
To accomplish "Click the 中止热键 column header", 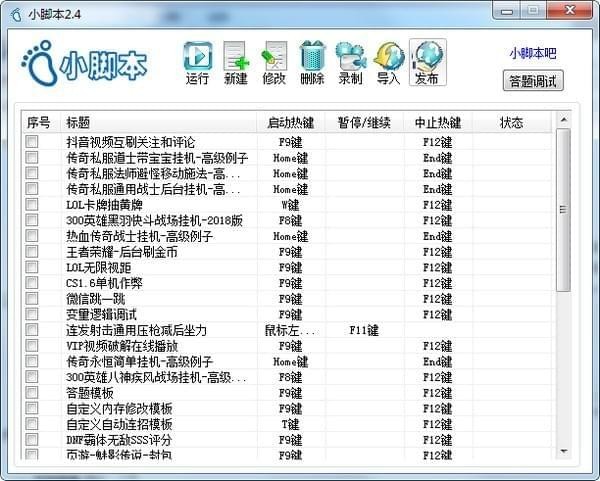I will tap(438, 122).
